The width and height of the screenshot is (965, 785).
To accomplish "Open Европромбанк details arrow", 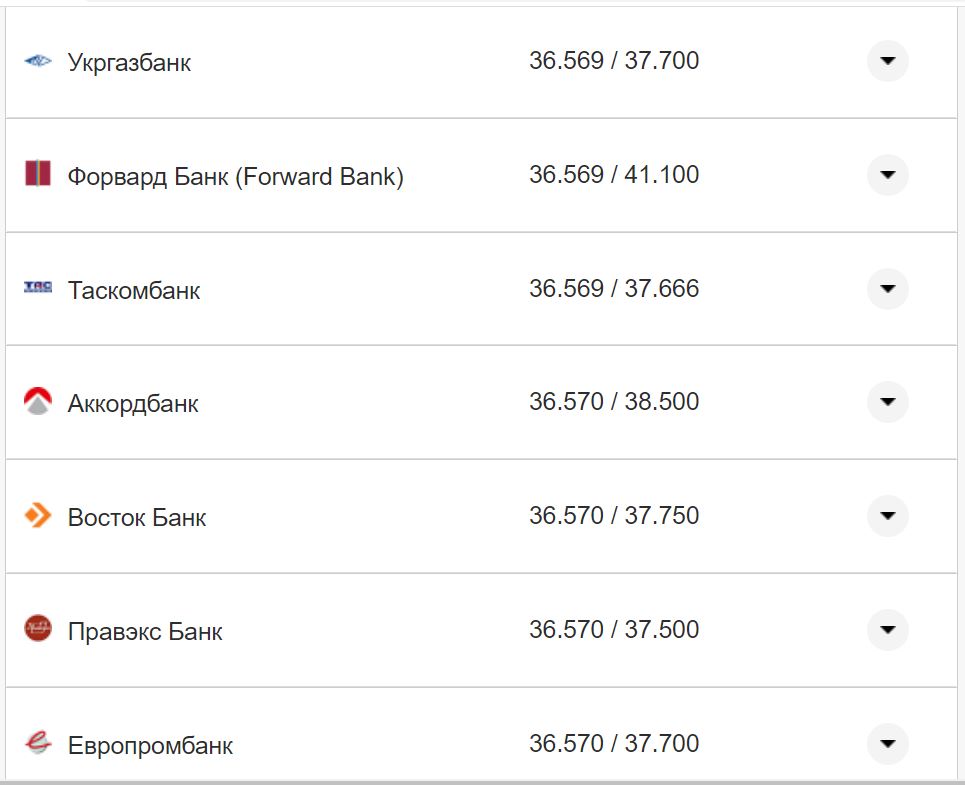I will pos(887,744).
